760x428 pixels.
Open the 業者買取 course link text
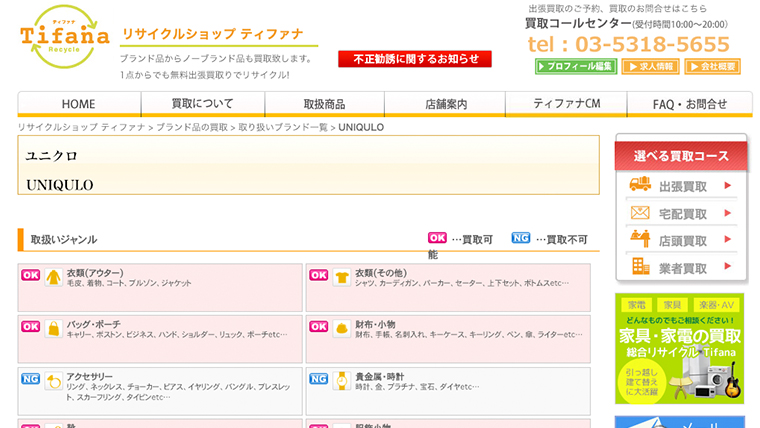click(682, 268)
